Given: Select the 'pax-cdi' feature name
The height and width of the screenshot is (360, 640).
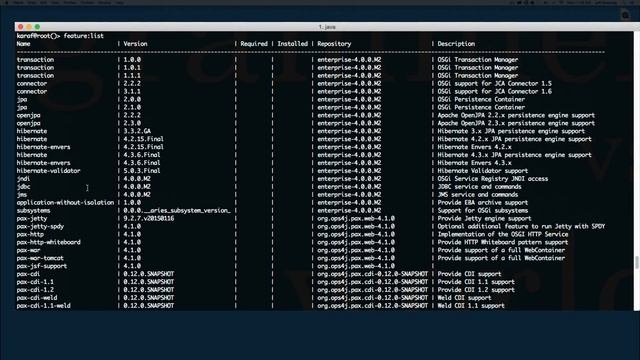Looking at the screenshot, I should click(29, 274).
